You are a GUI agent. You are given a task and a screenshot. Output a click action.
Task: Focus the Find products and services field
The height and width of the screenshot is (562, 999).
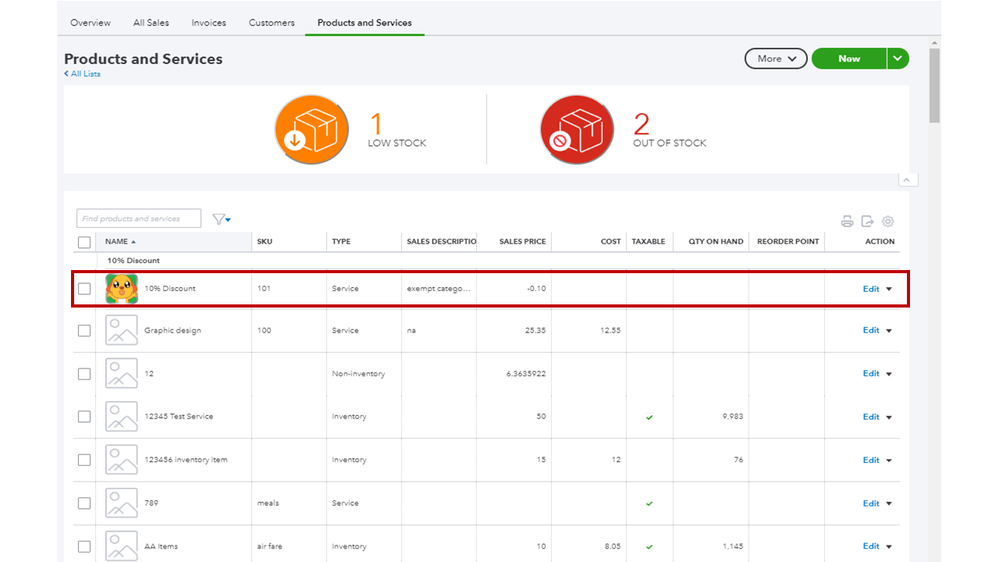pyautogui.click(x=138, y=219)
